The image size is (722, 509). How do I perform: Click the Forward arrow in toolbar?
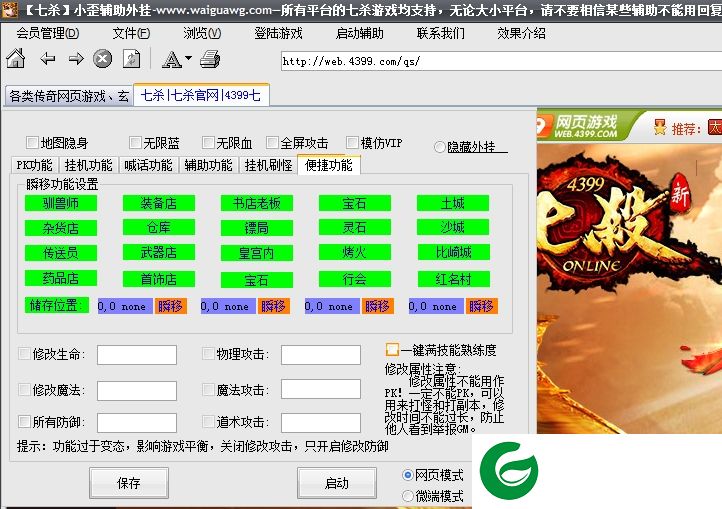(76, 59)
